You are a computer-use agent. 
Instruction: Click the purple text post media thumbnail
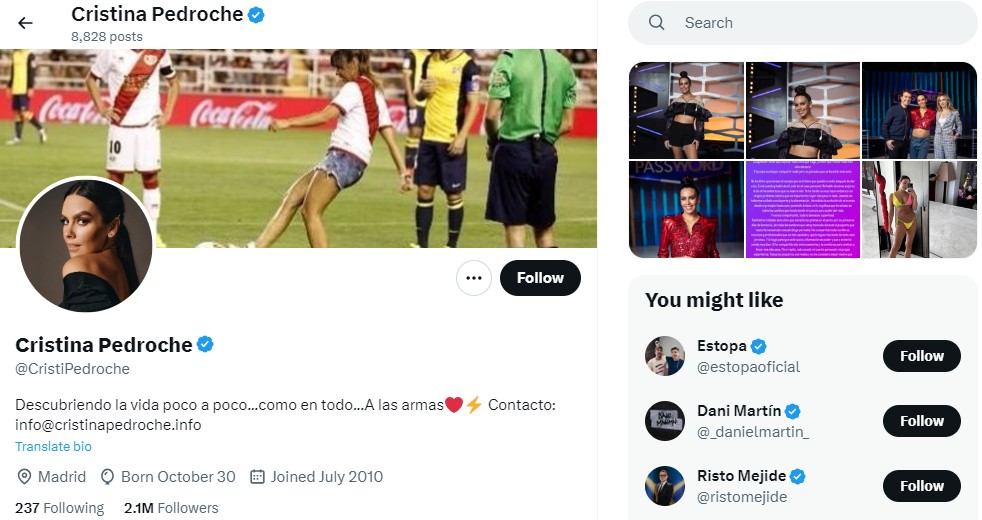coord(802,210)
